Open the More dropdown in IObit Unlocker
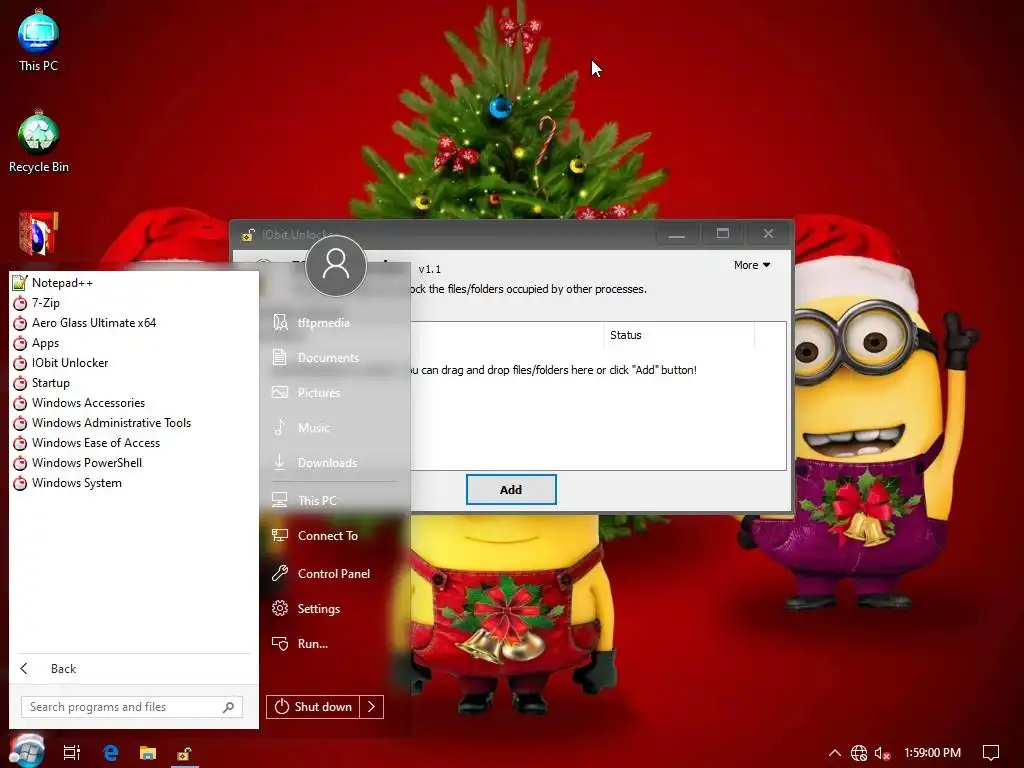 (752, 265)
